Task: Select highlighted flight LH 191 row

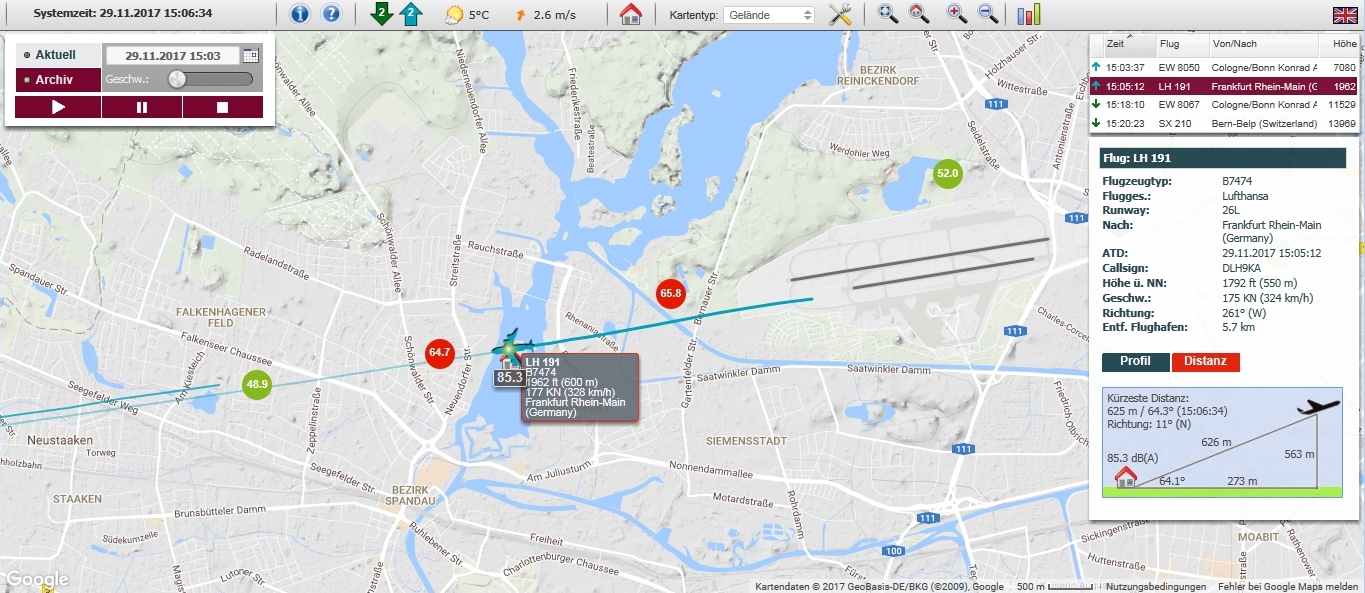Action: 1223,87
